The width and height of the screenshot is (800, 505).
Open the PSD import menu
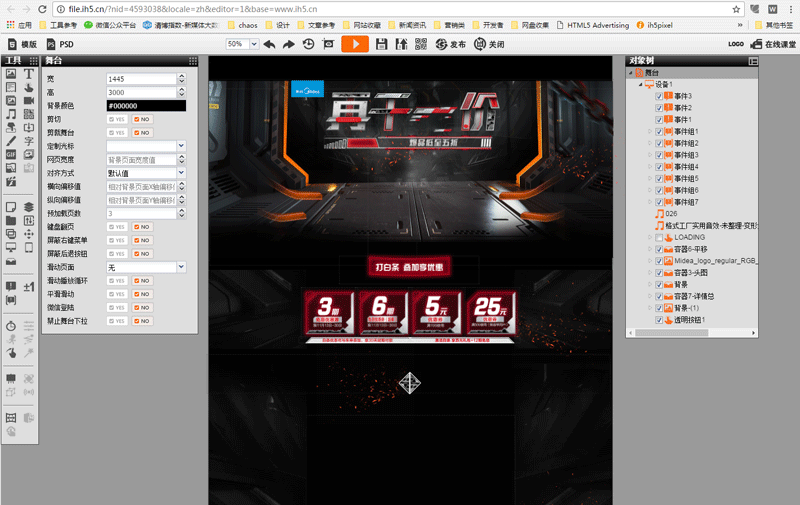click(60, 44)
